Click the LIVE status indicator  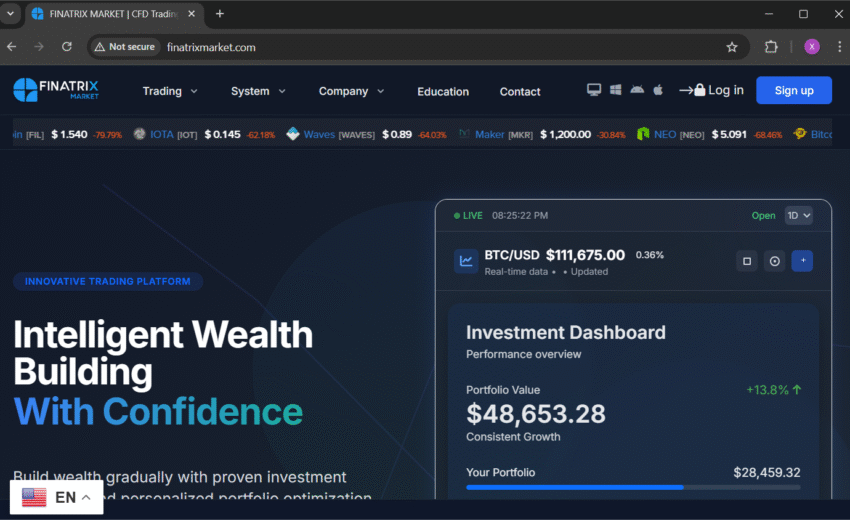tap(468, 215)
